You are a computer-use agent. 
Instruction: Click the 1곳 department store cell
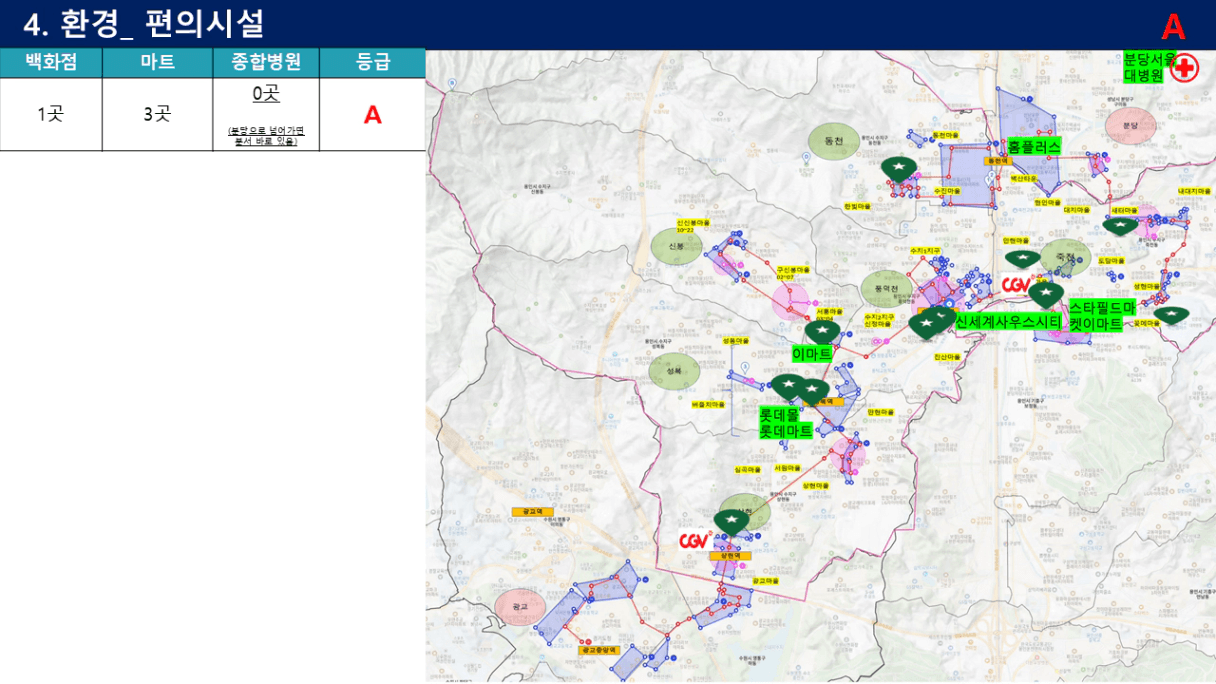[51, 114]
